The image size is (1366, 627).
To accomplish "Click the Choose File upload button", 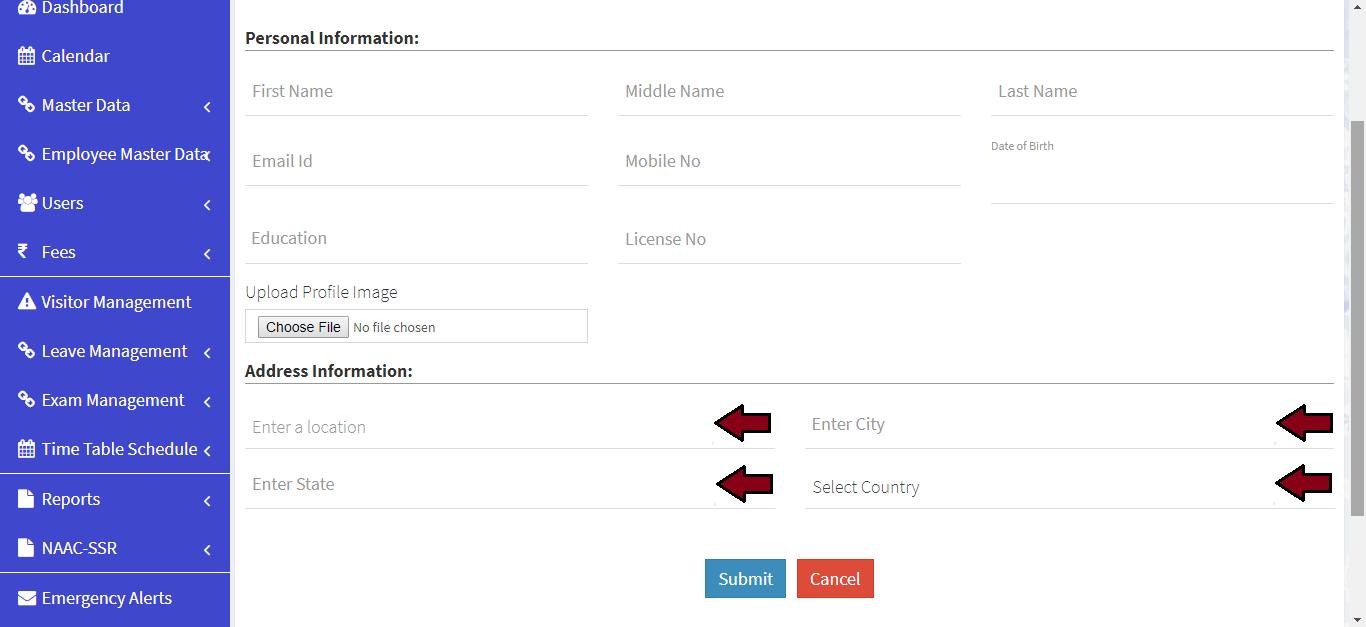I will coord(303,327).
